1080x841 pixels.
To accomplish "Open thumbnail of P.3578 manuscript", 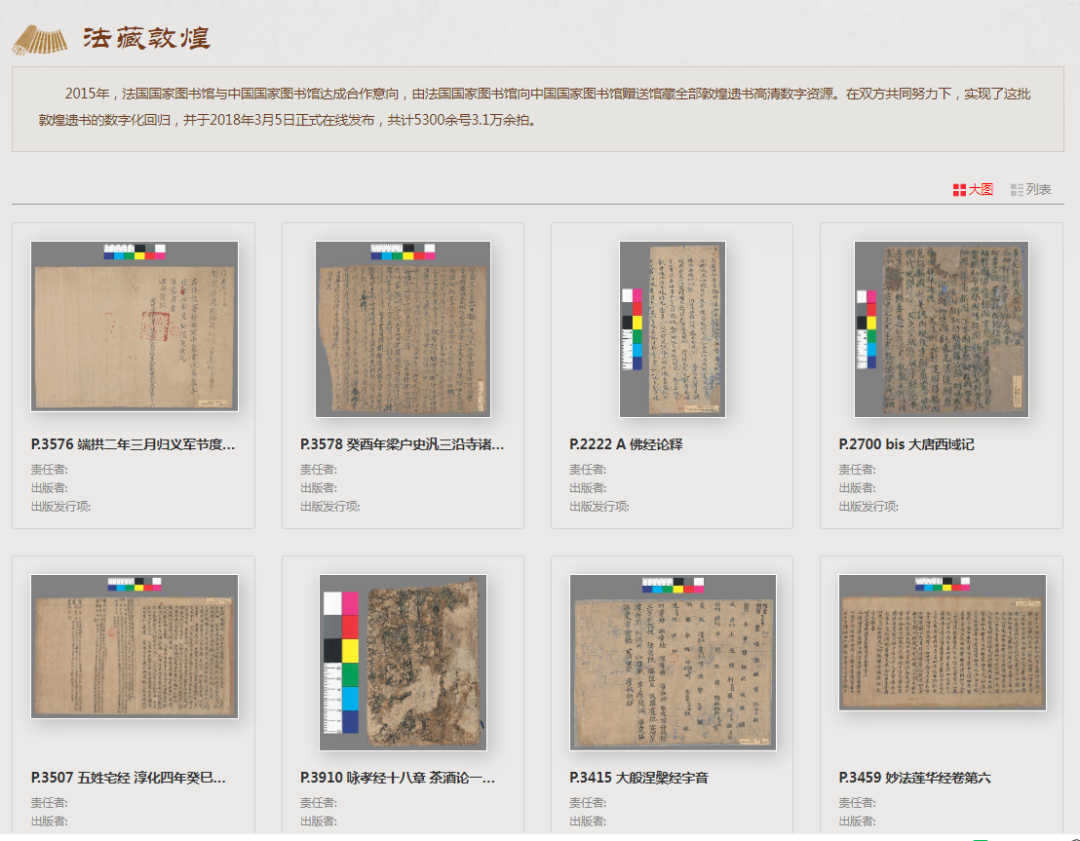I will point(403,329).
